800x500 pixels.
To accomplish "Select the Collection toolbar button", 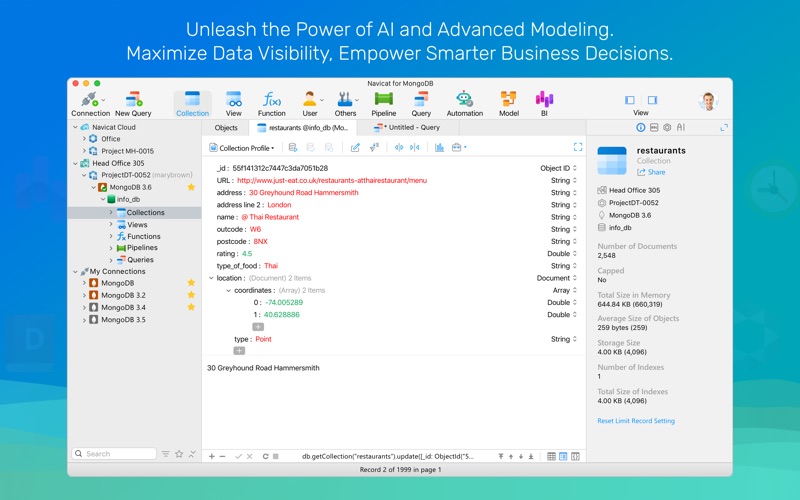I will tap(192, 104).
